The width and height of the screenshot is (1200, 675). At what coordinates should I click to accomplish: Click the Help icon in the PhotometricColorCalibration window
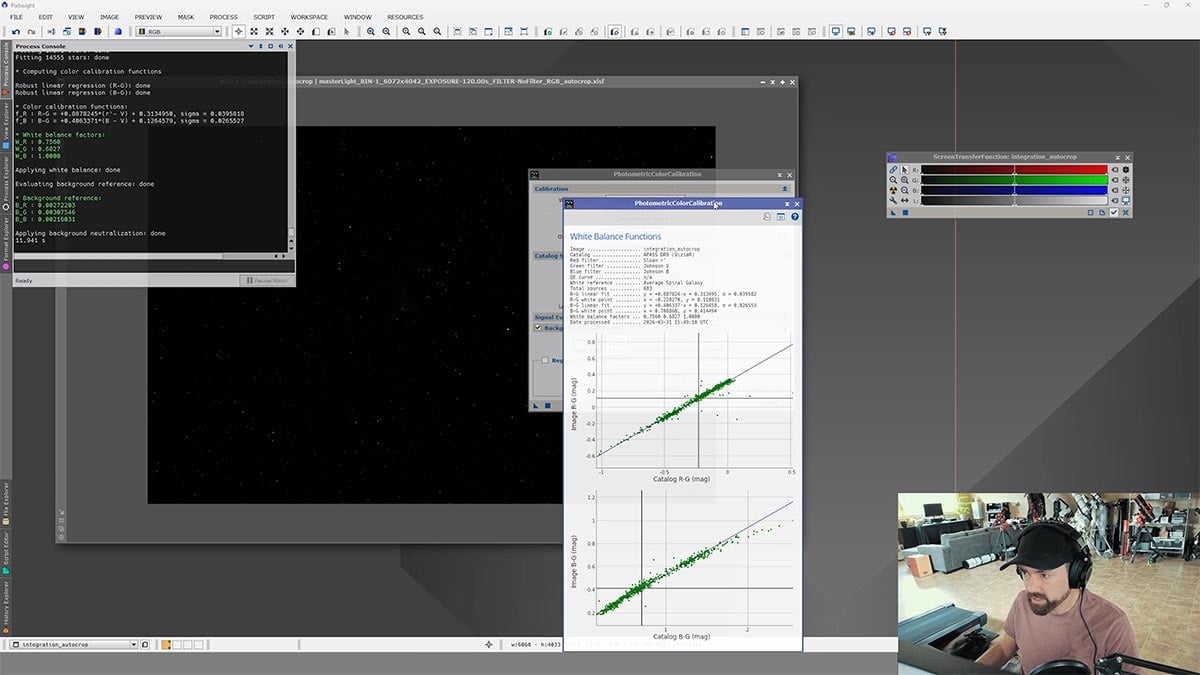click(795, 216)
